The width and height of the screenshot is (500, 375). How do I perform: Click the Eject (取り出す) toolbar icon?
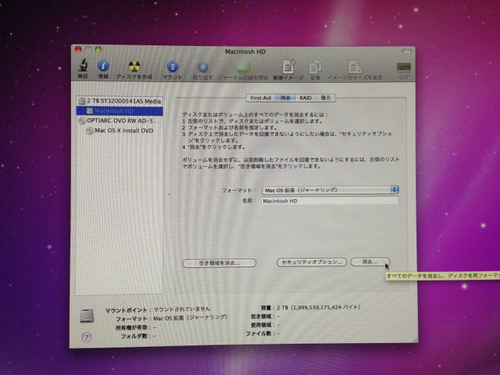[203, 67]
